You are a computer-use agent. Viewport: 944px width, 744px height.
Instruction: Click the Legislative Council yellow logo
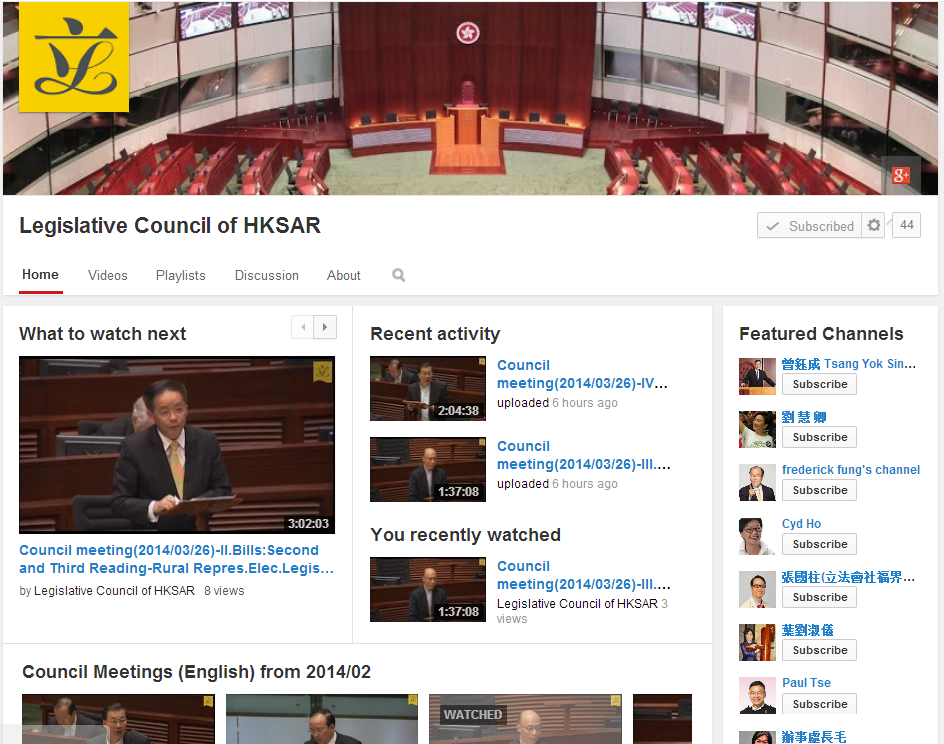click(x=74, y=57)
